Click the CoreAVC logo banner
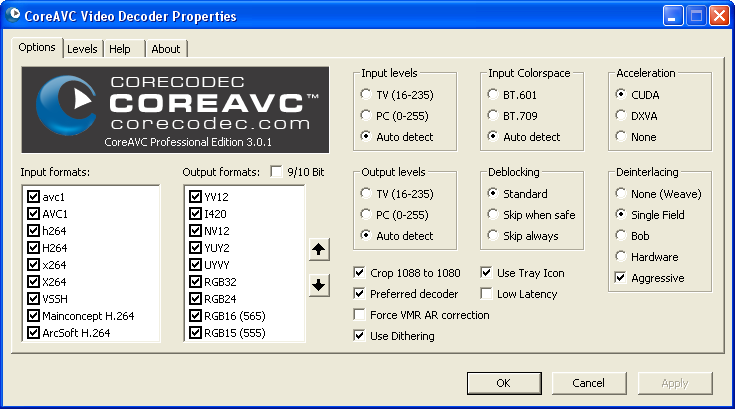Screen dimensions: 735x409 175,110
